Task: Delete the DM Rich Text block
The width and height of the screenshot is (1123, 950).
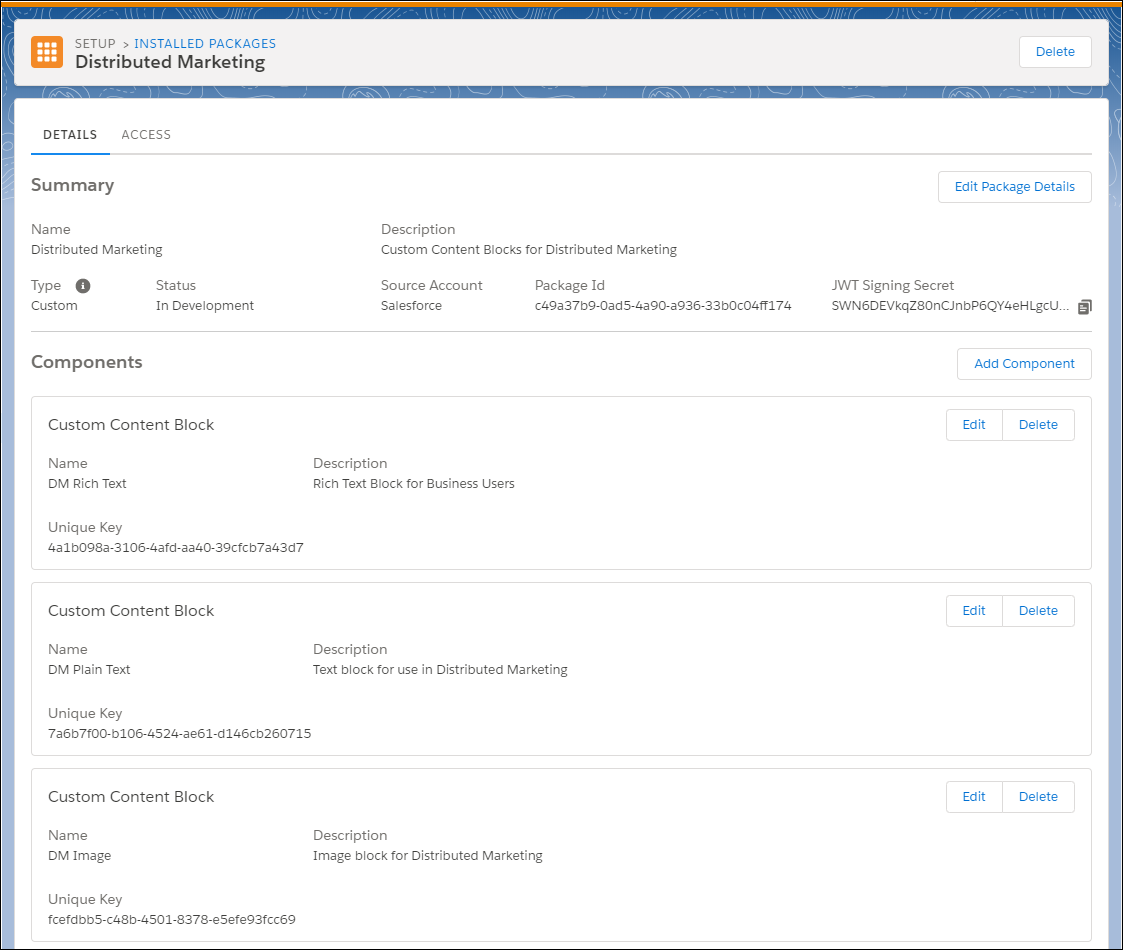Action: [x=1038, y=425]
